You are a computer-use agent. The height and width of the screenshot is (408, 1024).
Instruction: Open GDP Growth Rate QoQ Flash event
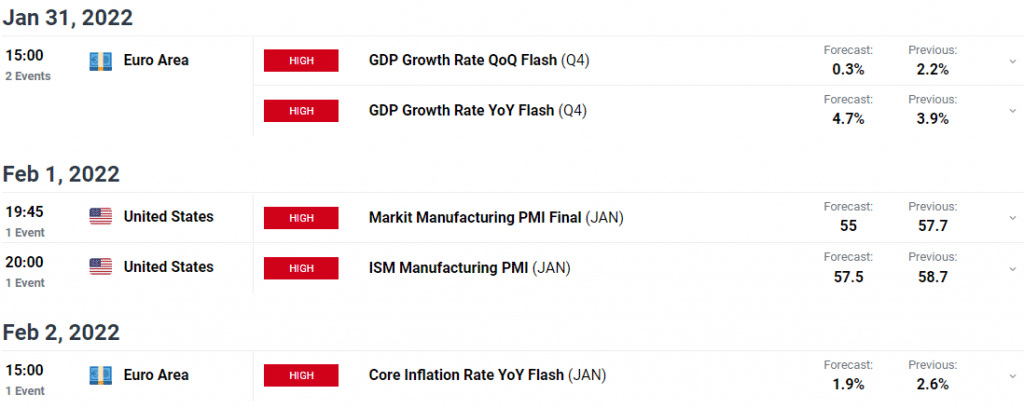click(479, 61)
